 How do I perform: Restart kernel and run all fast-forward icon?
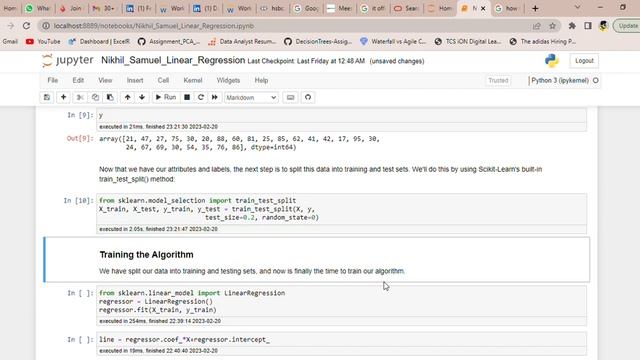tap(215, 97)
